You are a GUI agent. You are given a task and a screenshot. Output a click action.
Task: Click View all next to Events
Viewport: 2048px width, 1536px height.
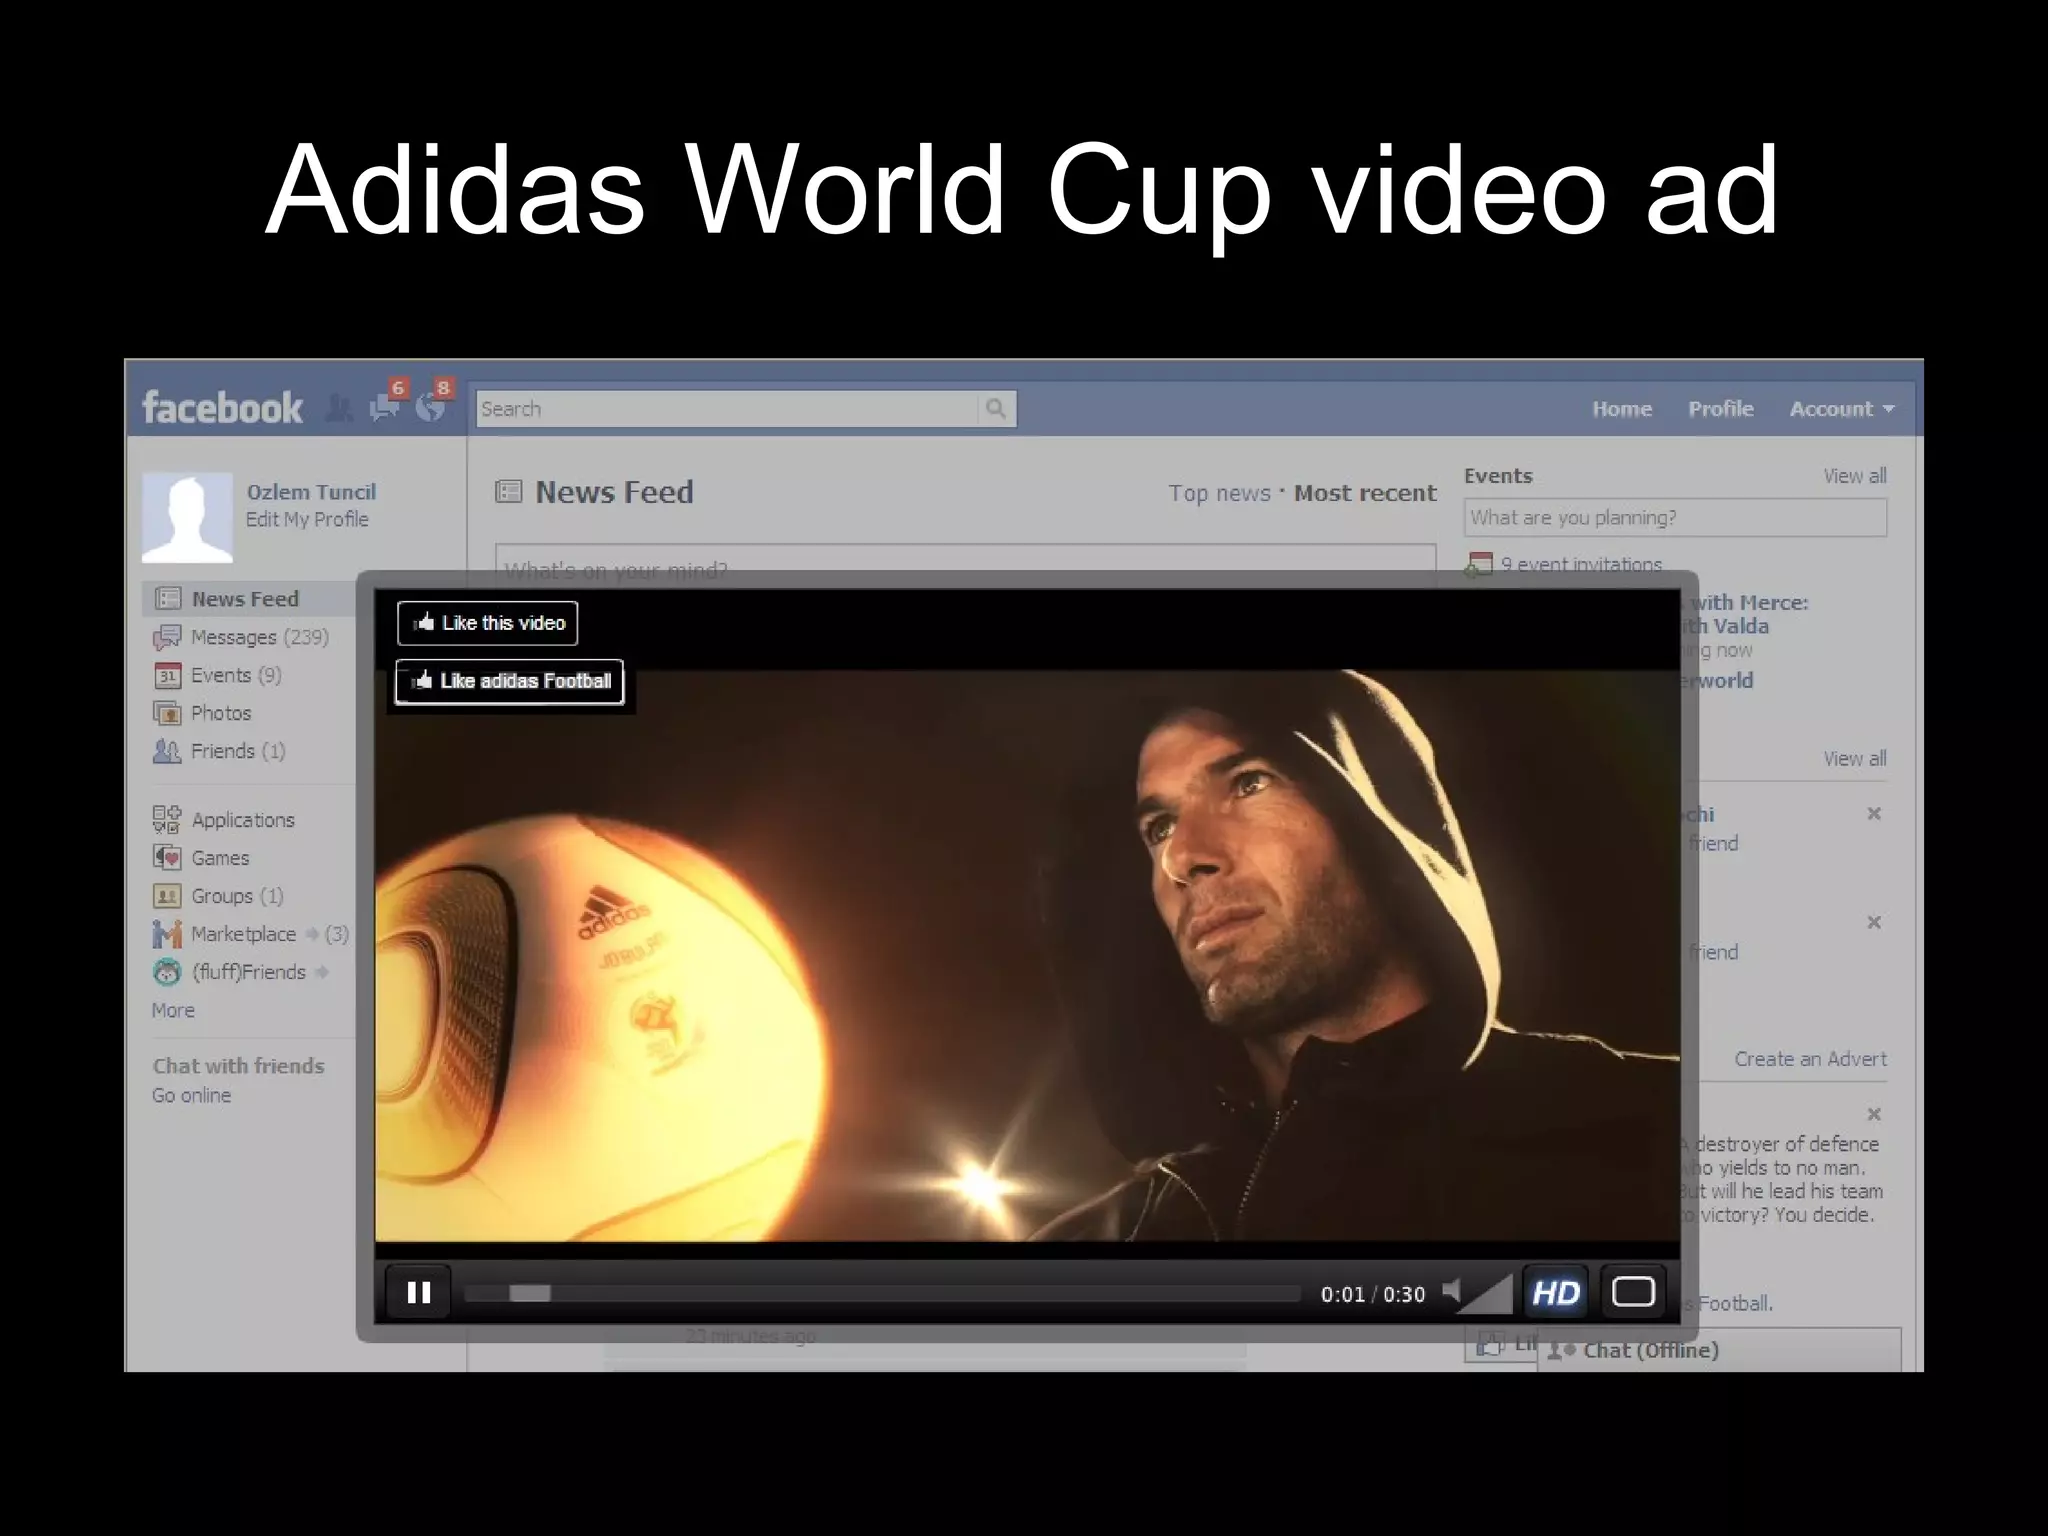1855,476
